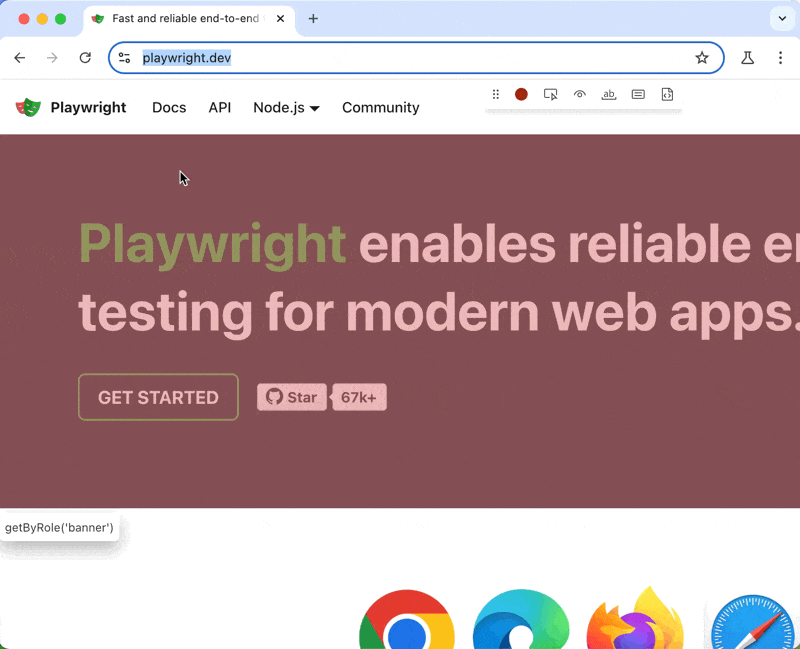Click the macOS yellow minimize window button
Image resolution: width=800 pixels, height=649 pixels.
tap(42, 19)
